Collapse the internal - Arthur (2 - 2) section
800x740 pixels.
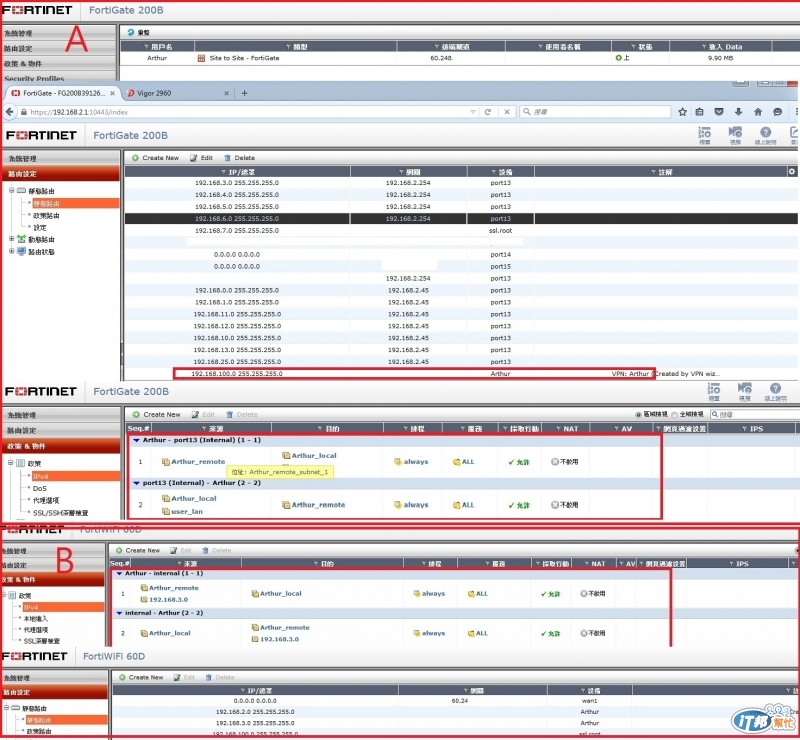pos(119,613)
